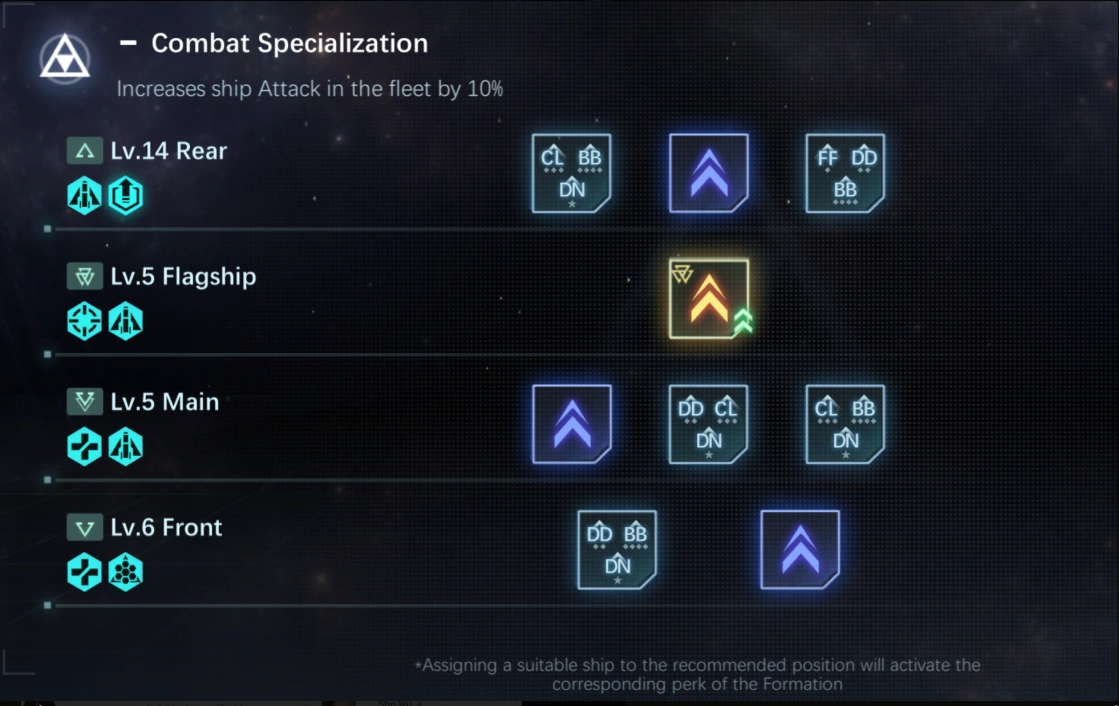The image size is (1119, 706).
Task: Select the FF DD BB slot in Rear row
Action: 845,173
